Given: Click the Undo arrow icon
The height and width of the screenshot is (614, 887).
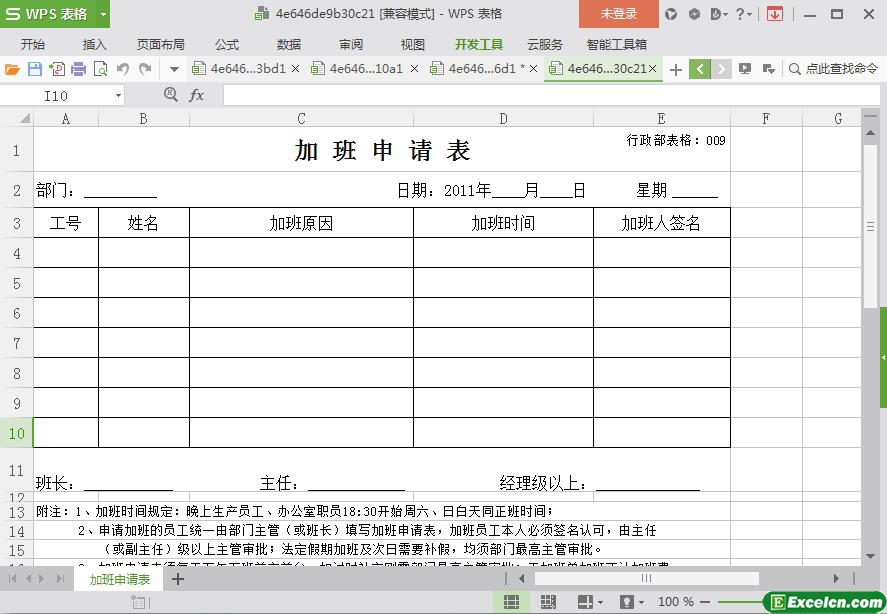Looking at the screenshot, I should [123, 69].
